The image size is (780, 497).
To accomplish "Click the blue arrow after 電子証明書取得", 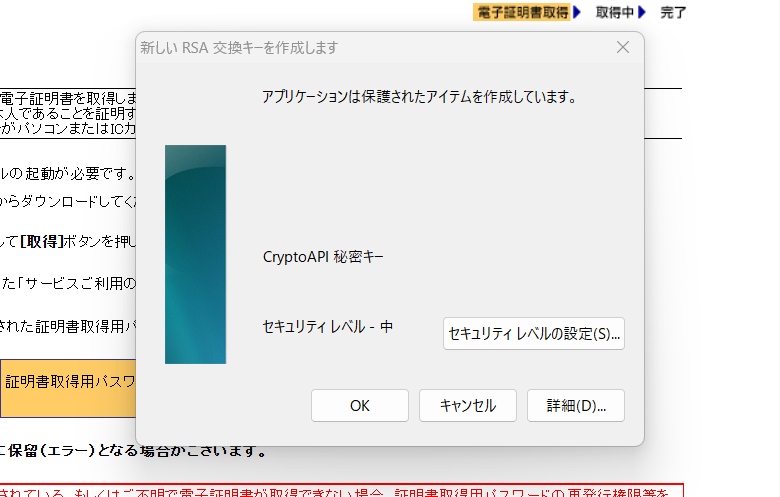I will click(577, 12).
